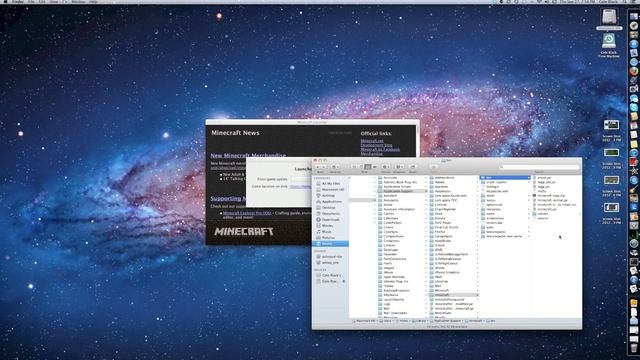Open Applications in Finder sidebar
The image size is (640, 360).
pos(332,202)
